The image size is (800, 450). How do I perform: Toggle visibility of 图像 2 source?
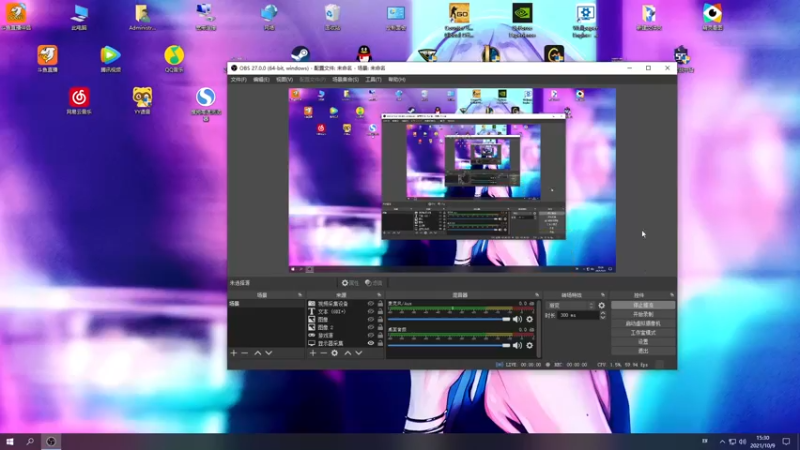[x=371, y=327]
